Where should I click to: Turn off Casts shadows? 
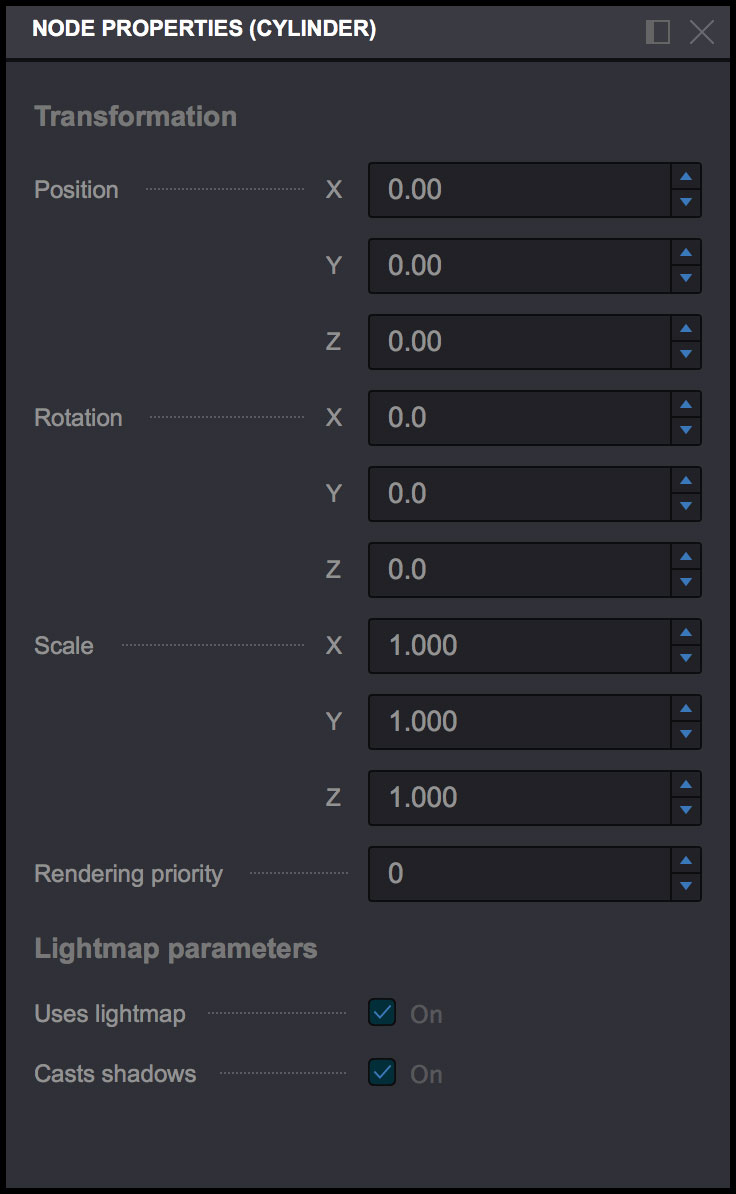pyautogui.click(x=381, y=1073)
